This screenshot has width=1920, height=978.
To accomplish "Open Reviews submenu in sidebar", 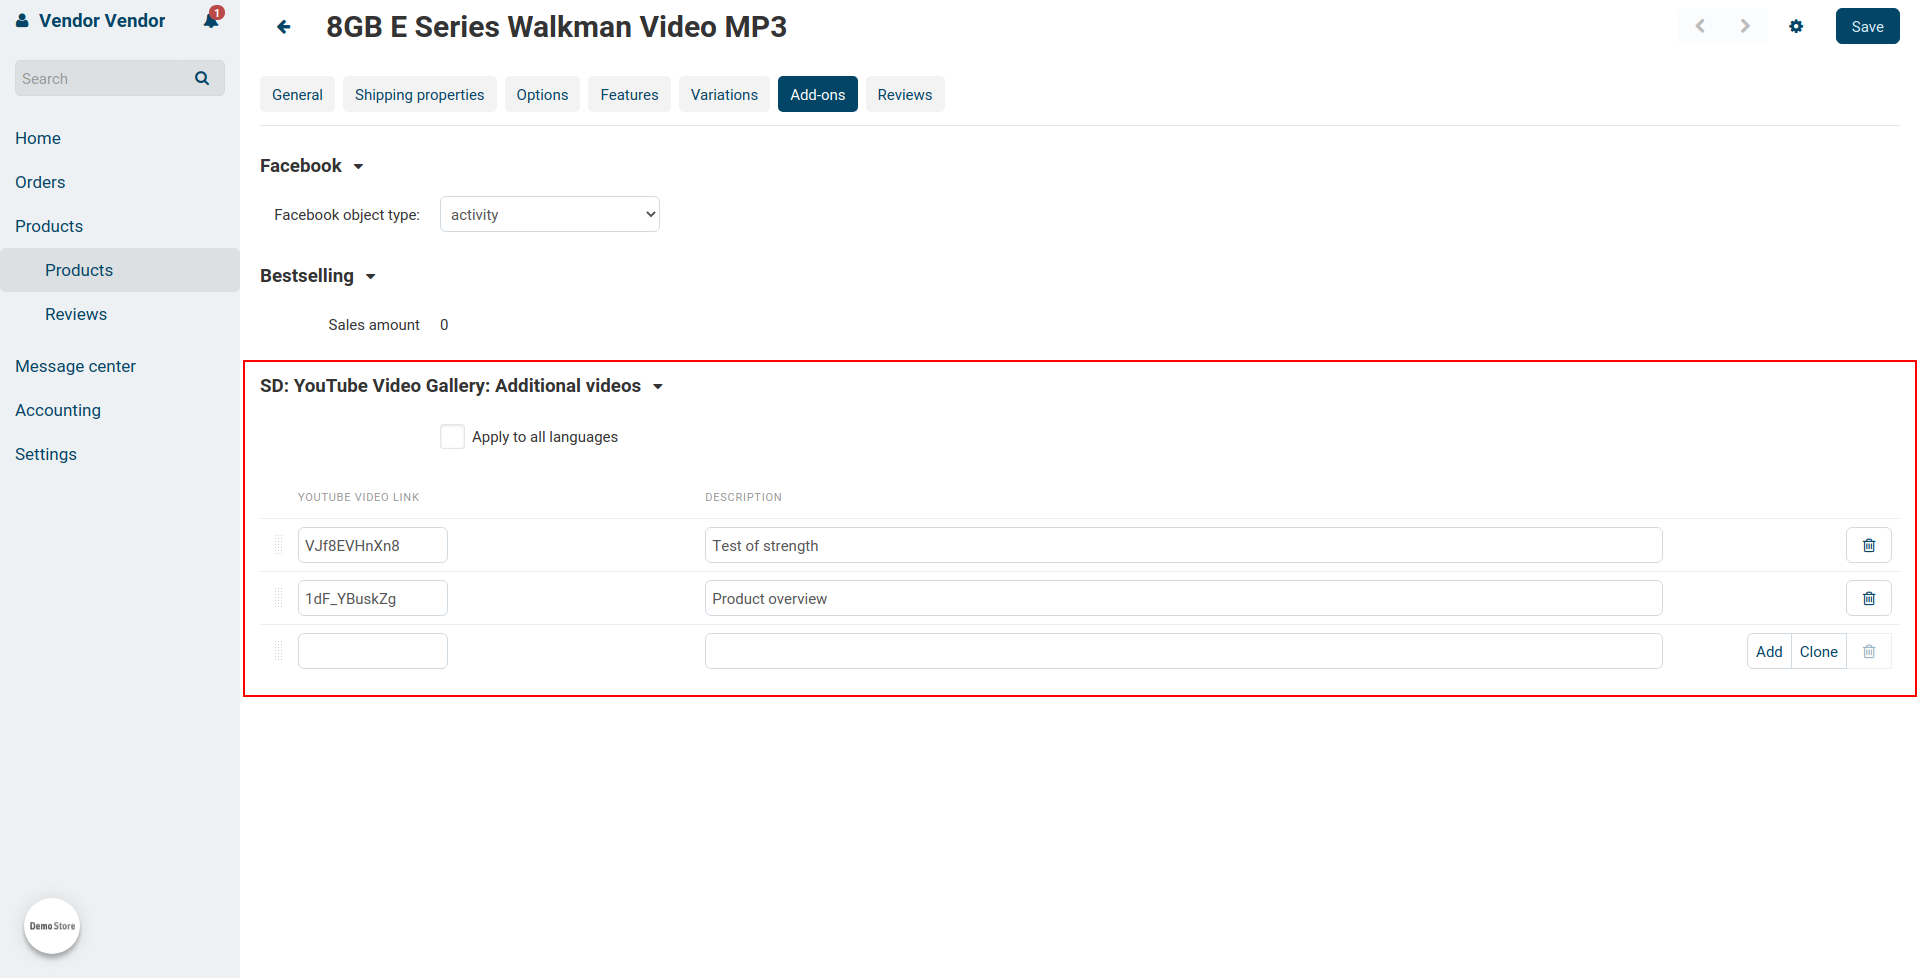I will point(76,314).
